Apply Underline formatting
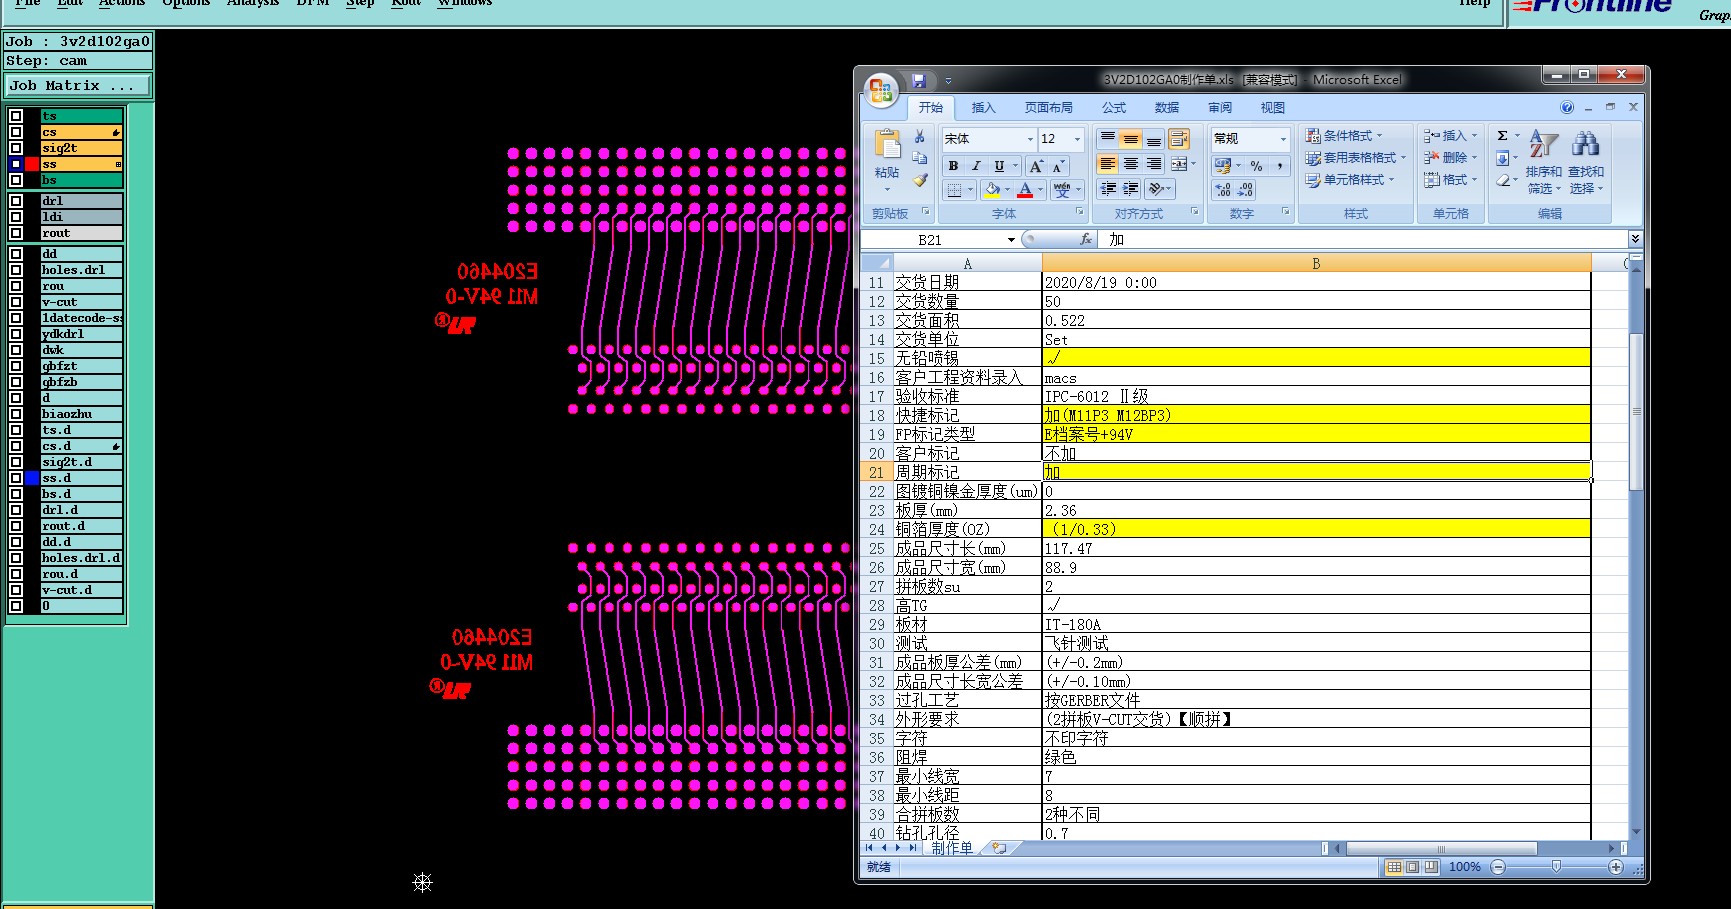The width and height of the screenshot is (1731, 909). [999, 166]
